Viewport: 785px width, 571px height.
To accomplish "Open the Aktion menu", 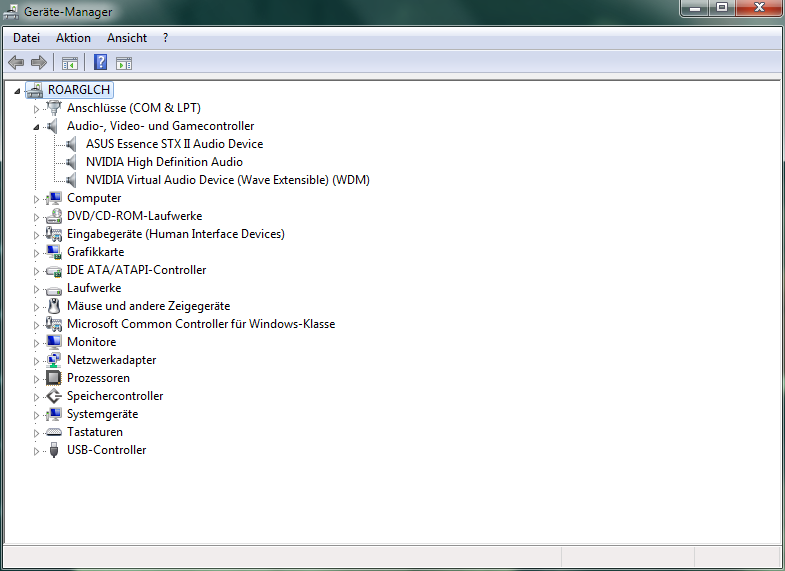I will coord(74,38).
